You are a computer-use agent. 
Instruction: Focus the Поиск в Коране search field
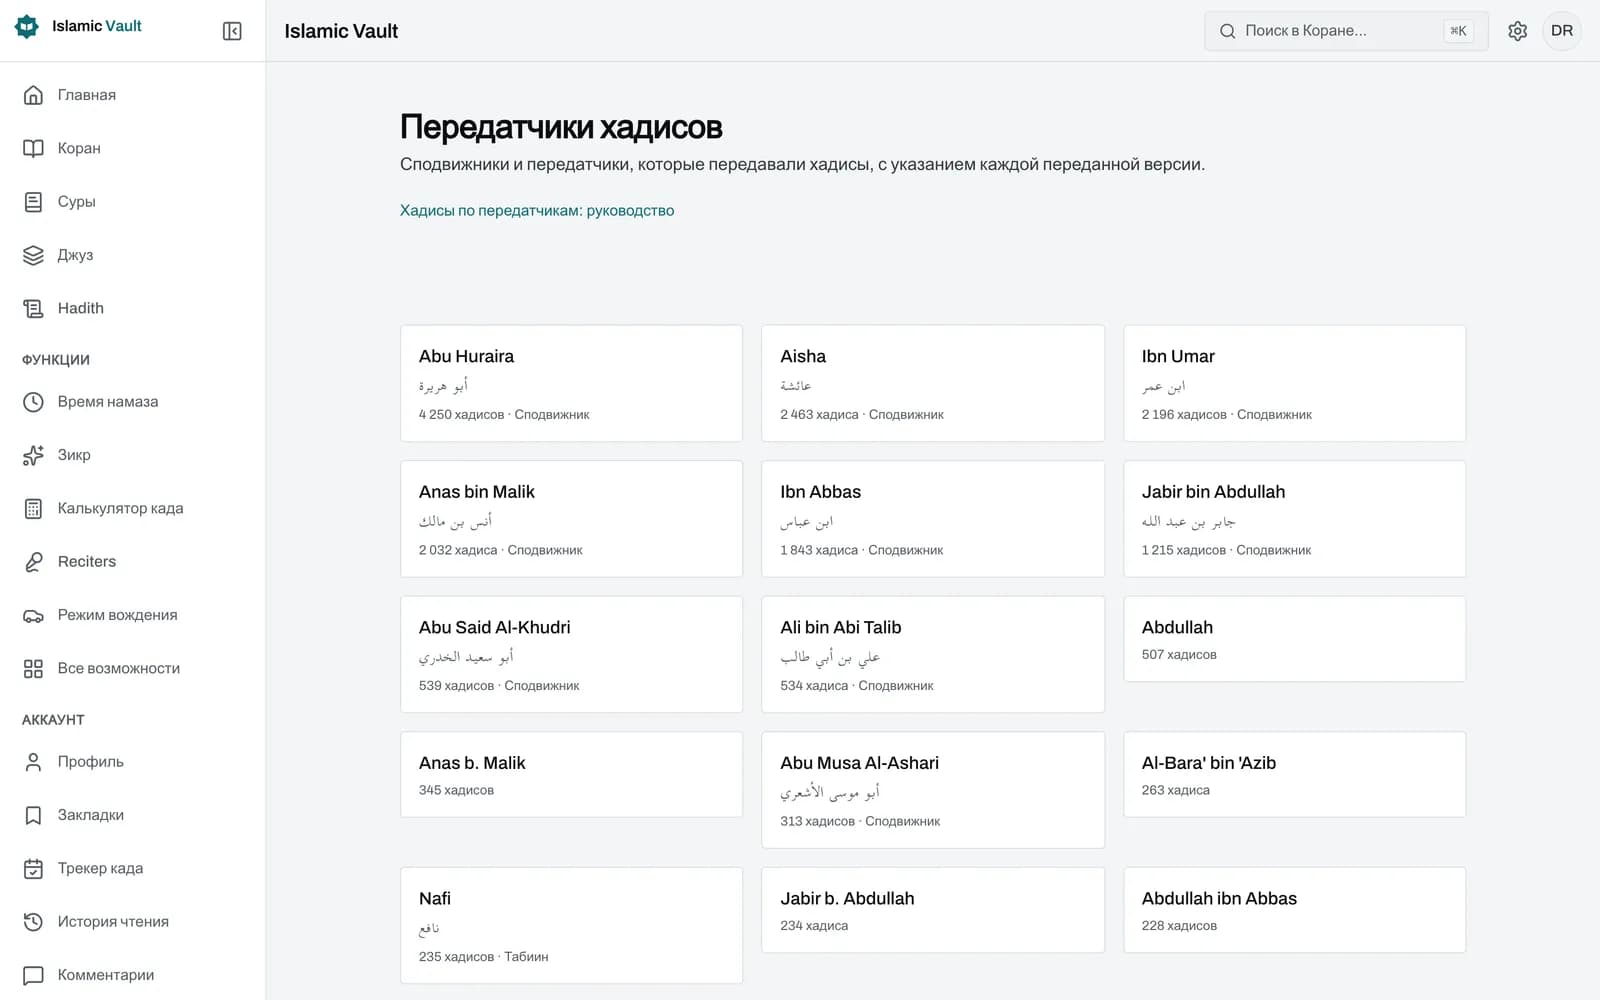1346,31
